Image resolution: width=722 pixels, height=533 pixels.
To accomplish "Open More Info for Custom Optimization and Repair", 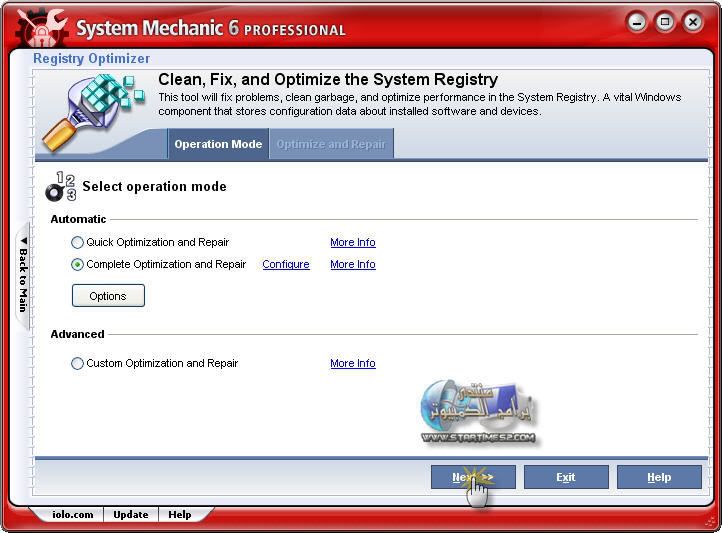I will (x=353, y=363).
